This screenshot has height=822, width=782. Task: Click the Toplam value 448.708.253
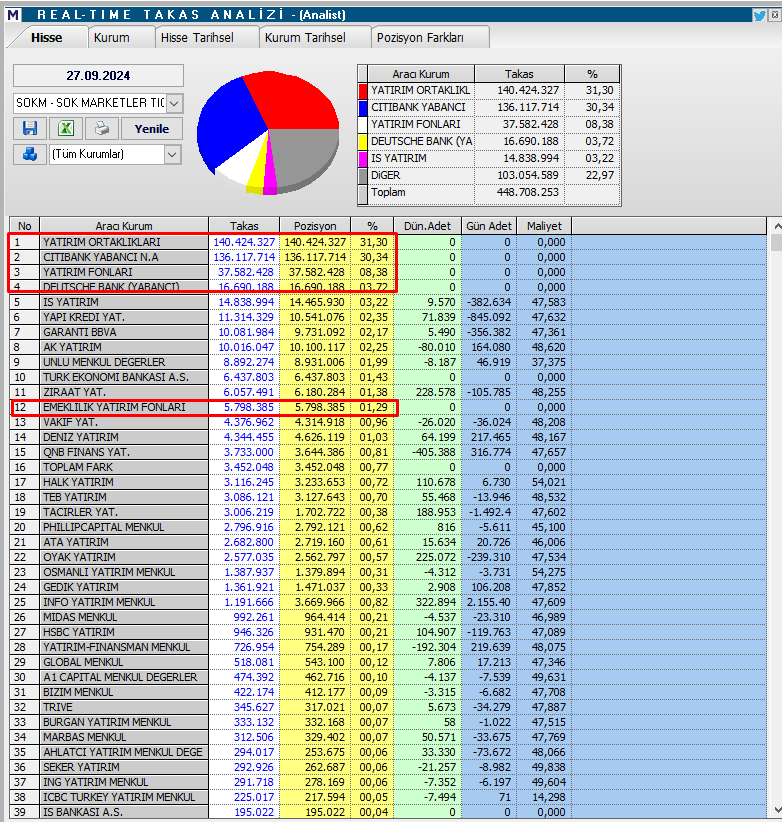(528, 192)
